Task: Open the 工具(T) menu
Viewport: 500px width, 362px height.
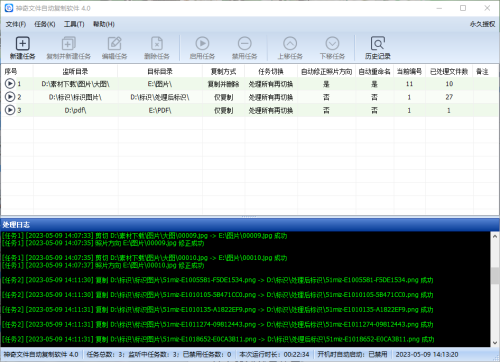Action: 74,24
